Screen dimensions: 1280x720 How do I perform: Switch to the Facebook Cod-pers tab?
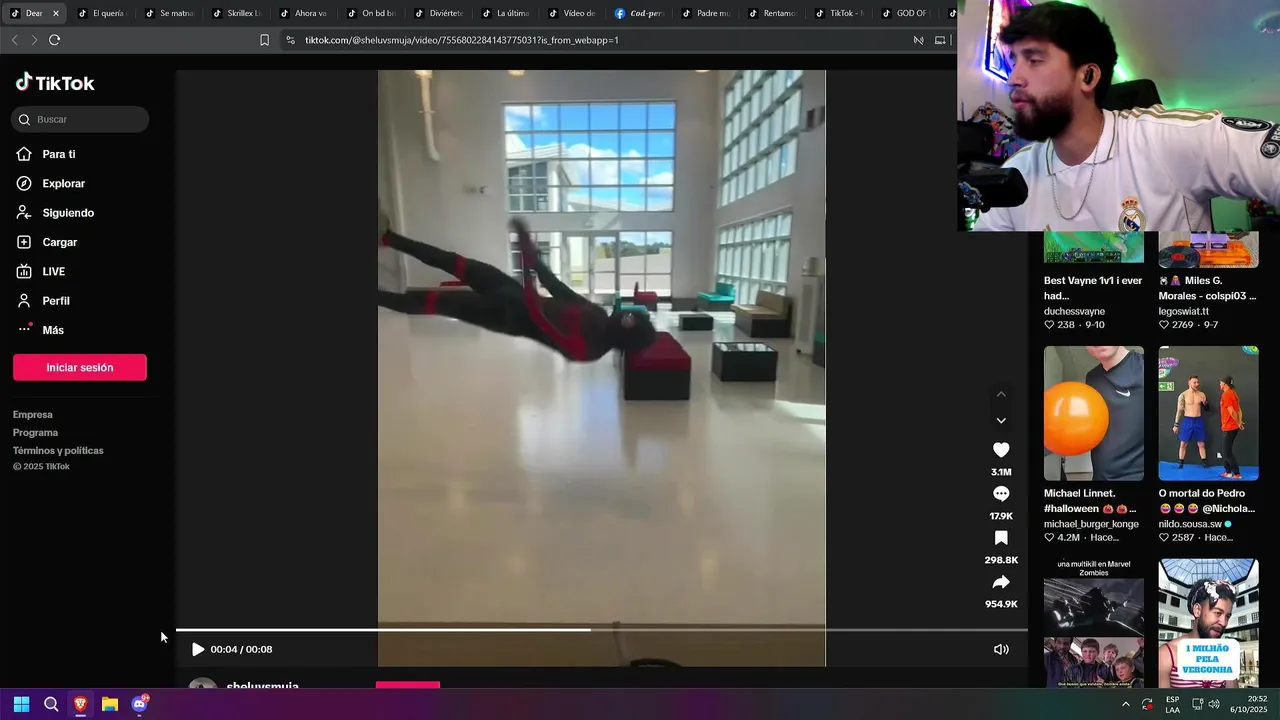pyautogui.click(x=639, y=13)
